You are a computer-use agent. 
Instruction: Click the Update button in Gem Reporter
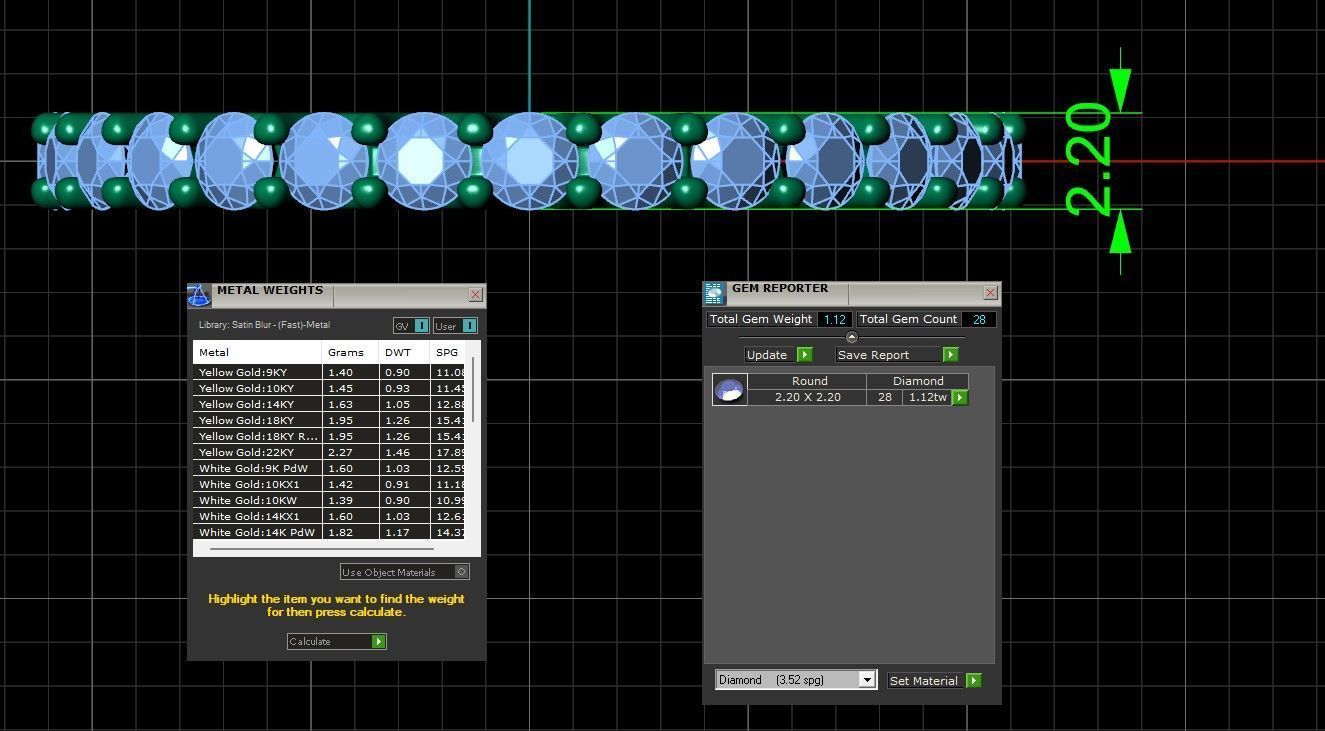778,355
